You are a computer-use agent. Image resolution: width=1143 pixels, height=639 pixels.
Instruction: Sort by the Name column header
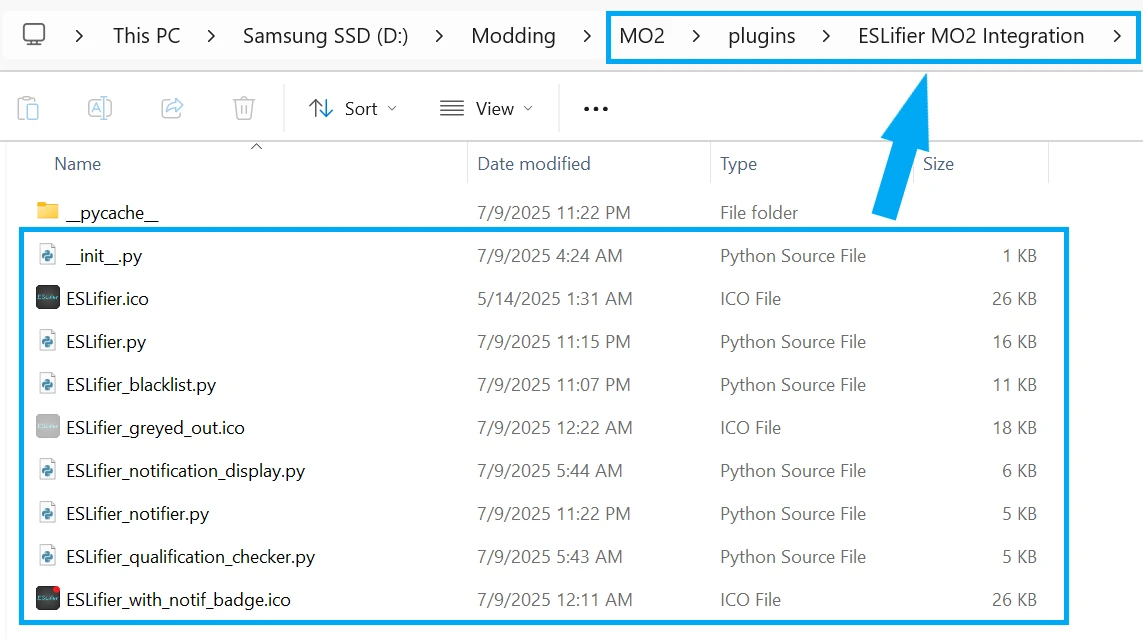tap(77, 164)
